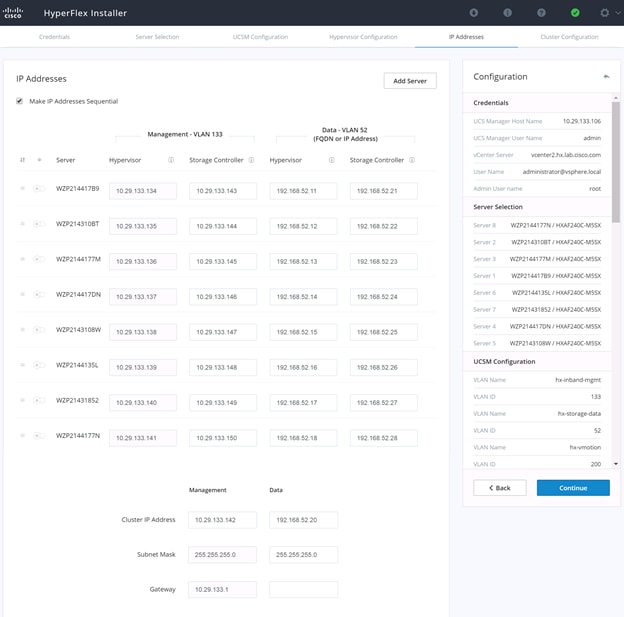Show info for Management Storage Controller column

251,160
